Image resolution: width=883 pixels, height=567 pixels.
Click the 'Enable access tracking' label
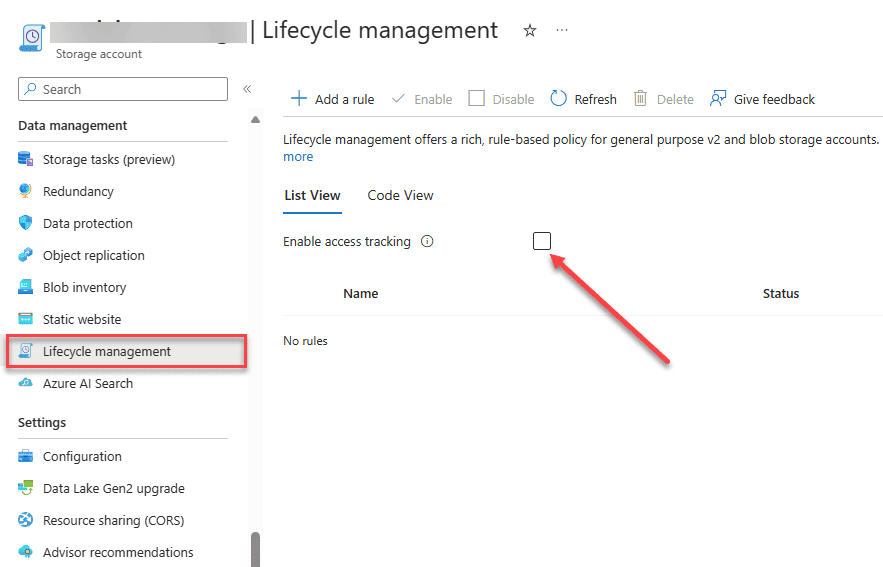point(347,242)
